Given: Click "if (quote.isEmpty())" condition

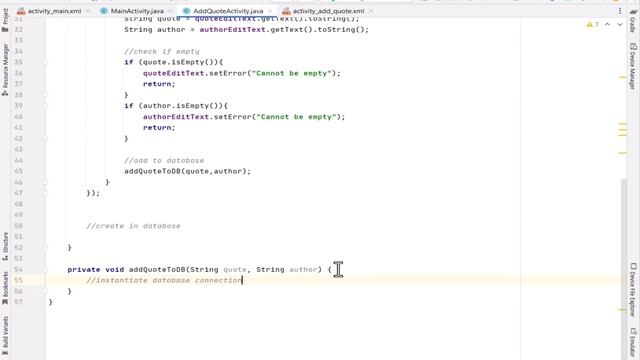Looking at the screenshot, I should (x=174, y=62).
